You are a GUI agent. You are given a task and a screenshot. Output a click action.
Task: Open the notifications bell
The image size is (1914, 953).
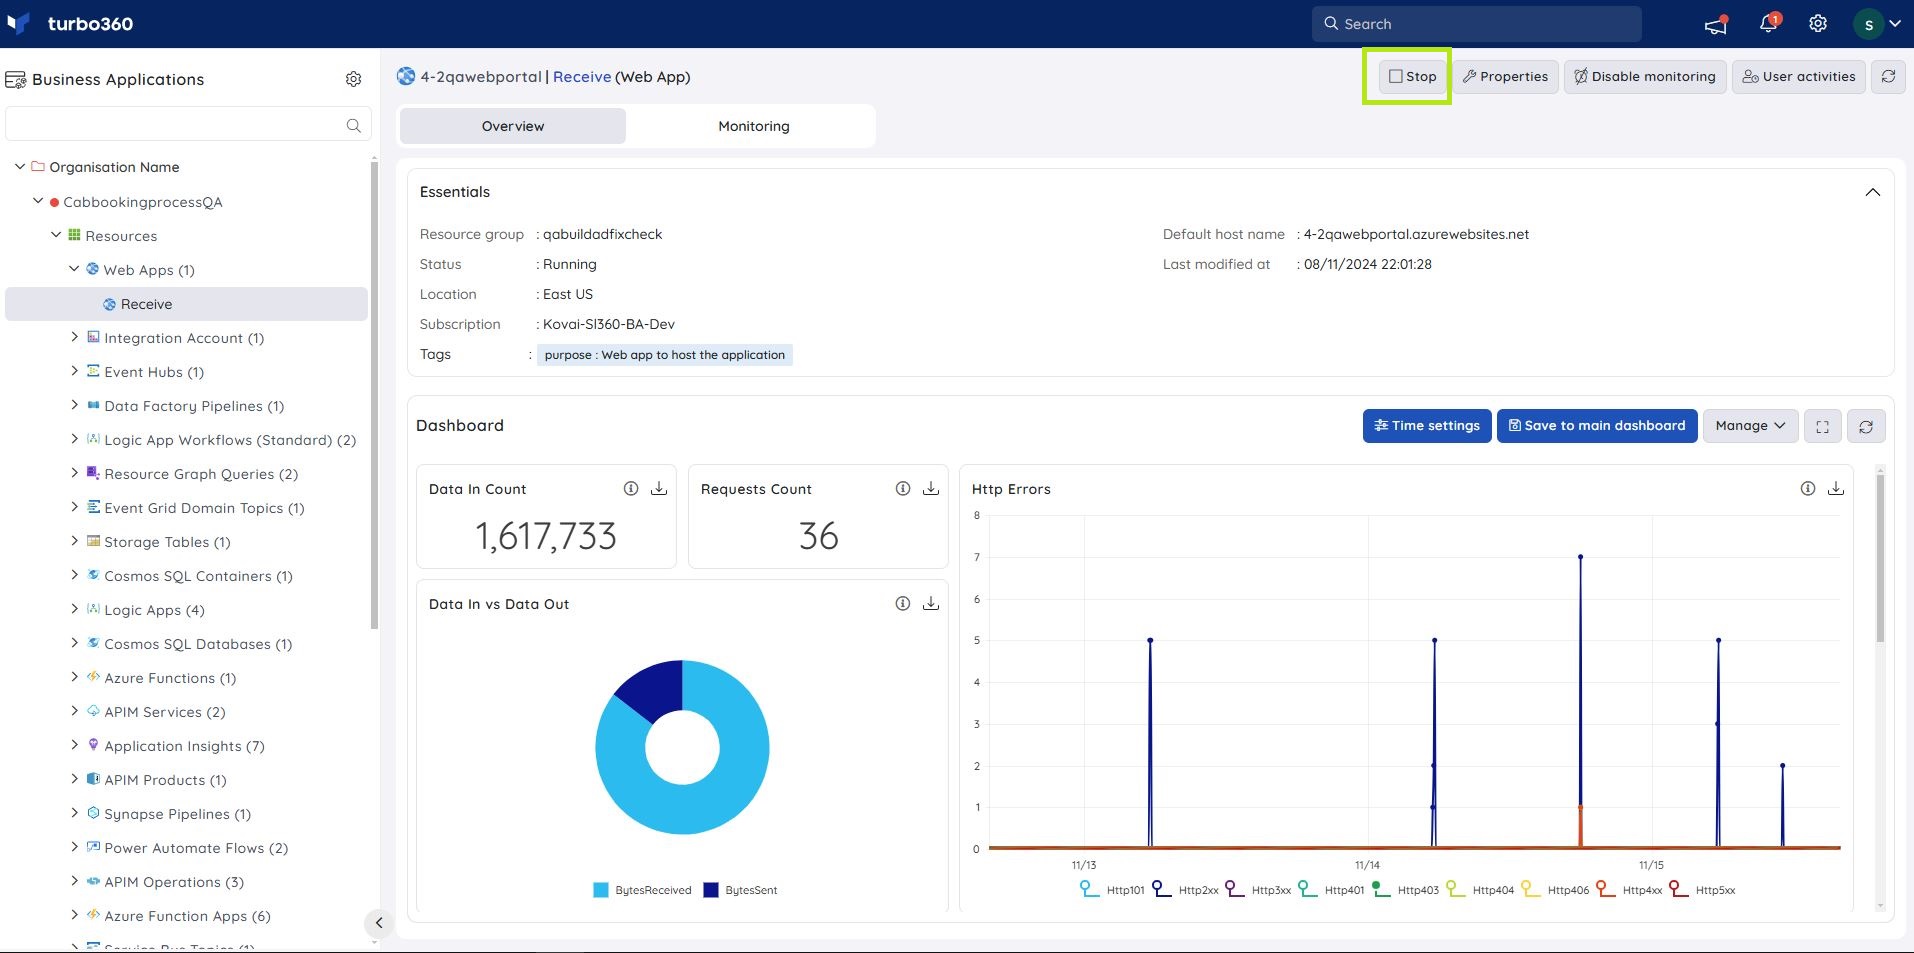point(1769,23)
